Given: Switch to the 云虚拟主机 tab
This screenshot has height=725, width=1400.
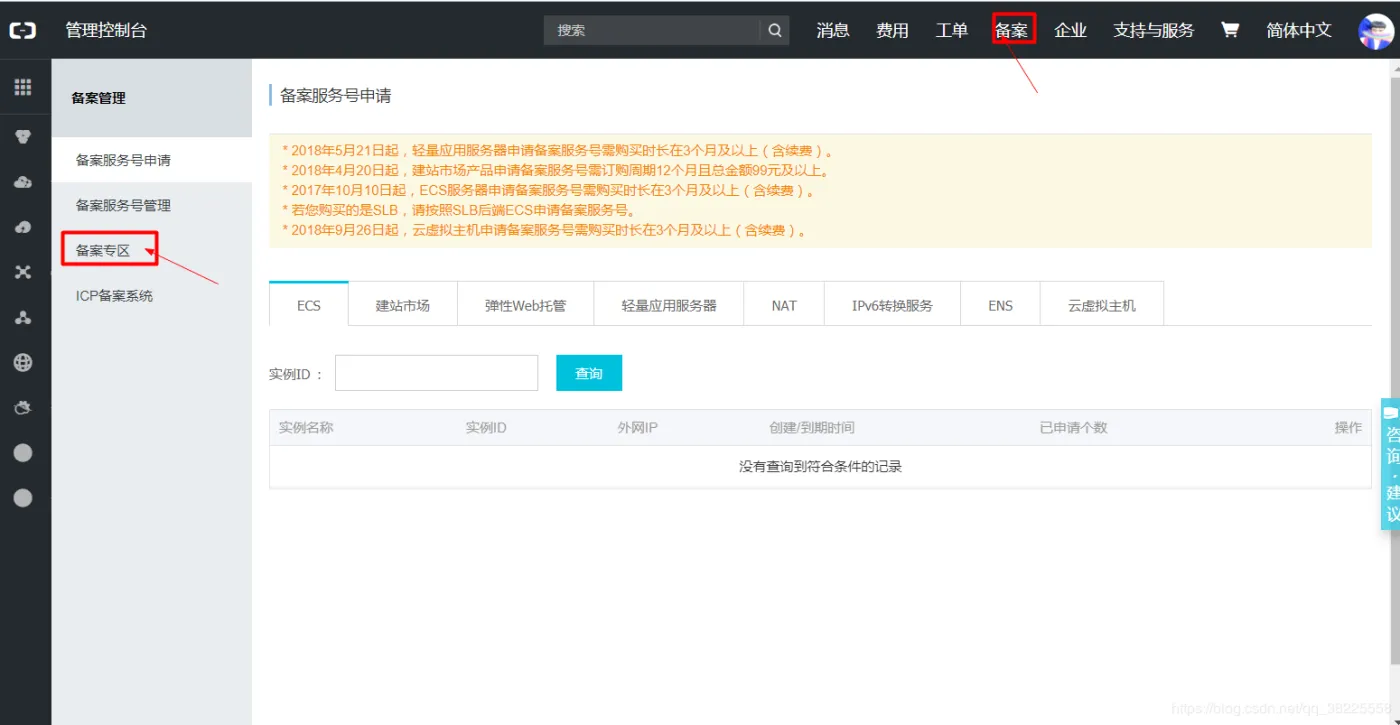Looking at the screenshot, I should tap(1102, 305).
